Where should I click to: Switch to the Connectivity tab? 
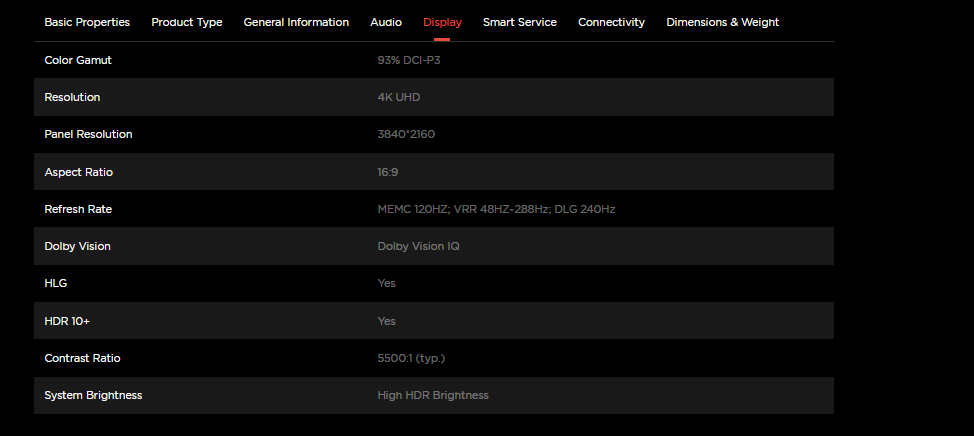coord(611,22)
